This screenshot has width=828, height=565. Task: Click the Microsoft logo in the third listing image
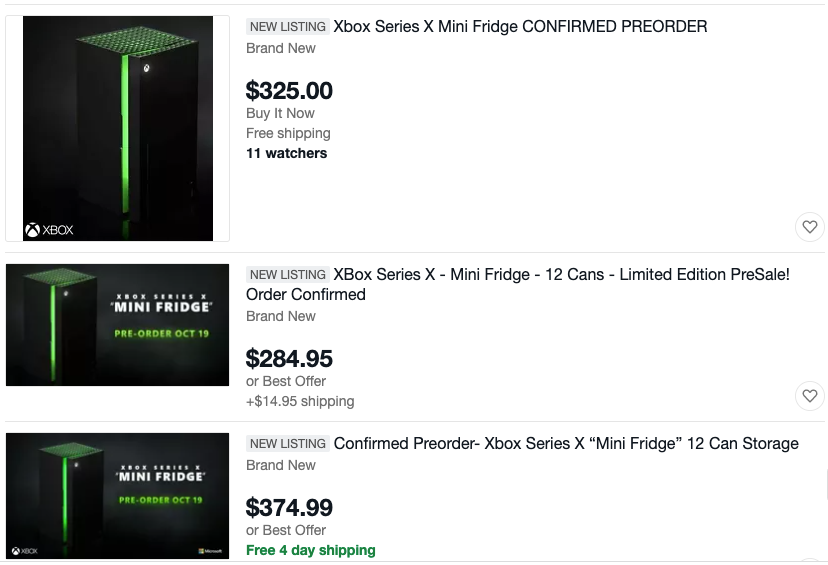[x=209, y=551]
